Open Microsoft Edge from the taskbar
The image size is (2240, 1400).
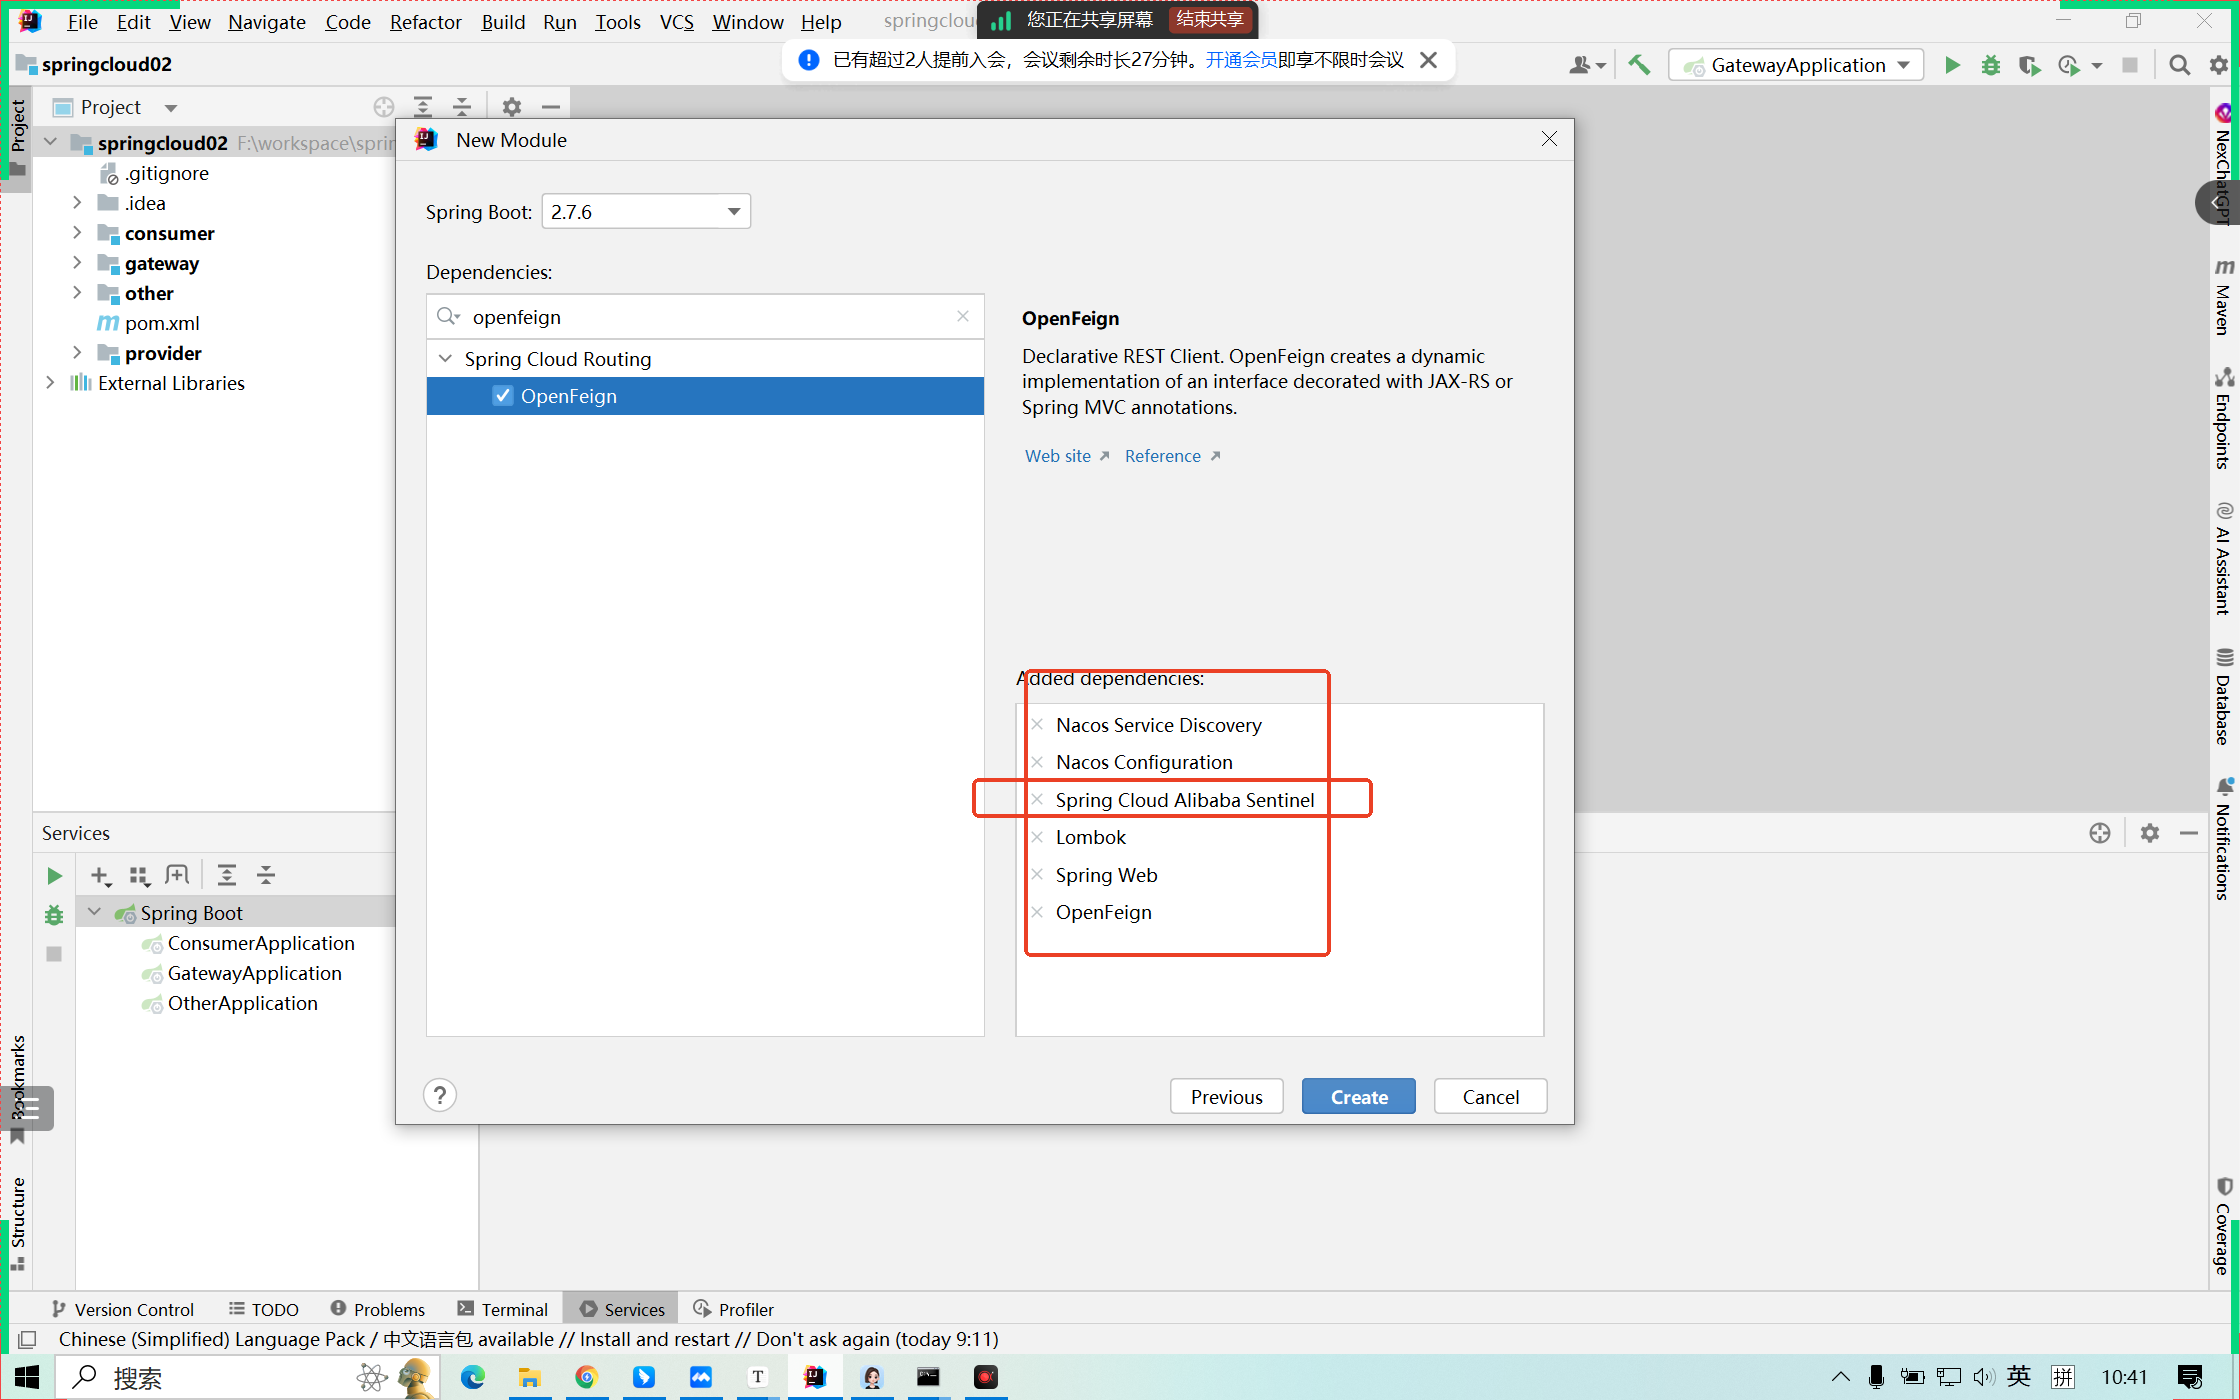472,1377
